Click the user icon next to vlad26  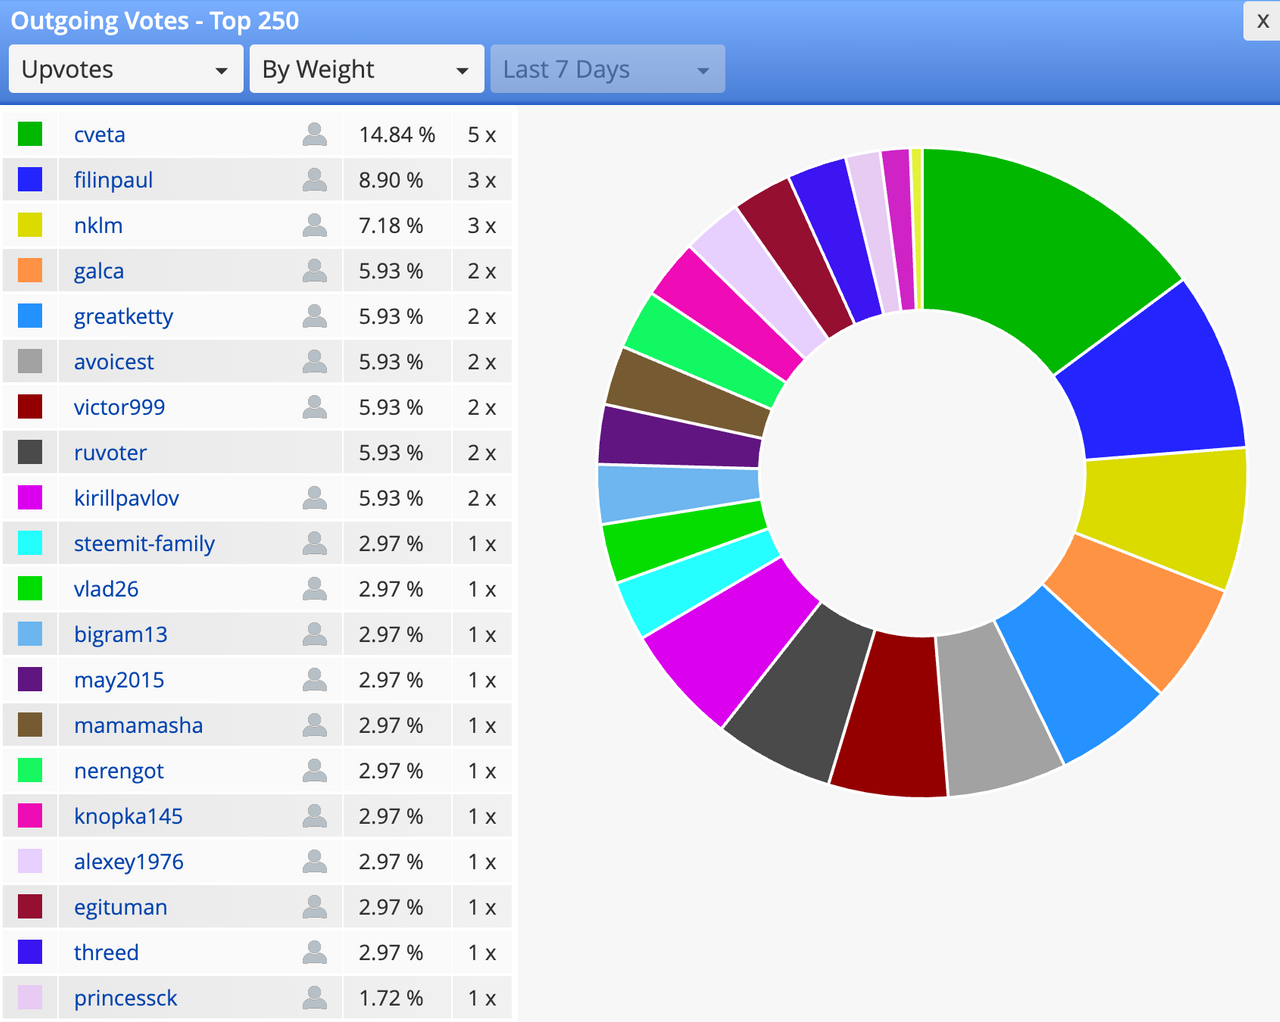tap(315, 589)
